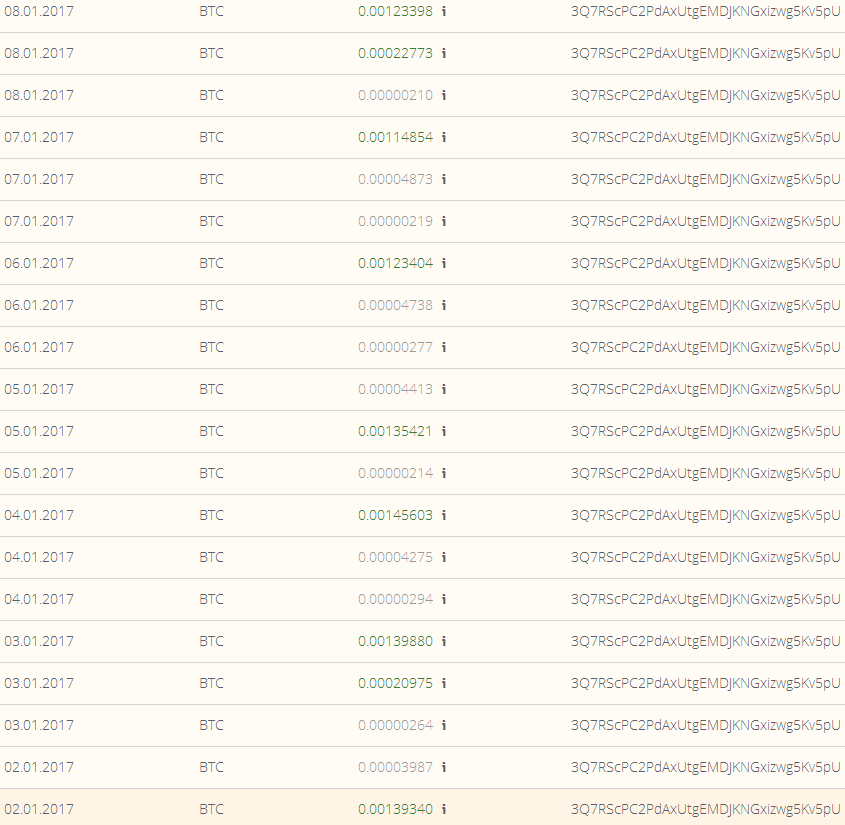
Task: Show info icon for amount 0.00000277
Action: [x=444, y=348]
